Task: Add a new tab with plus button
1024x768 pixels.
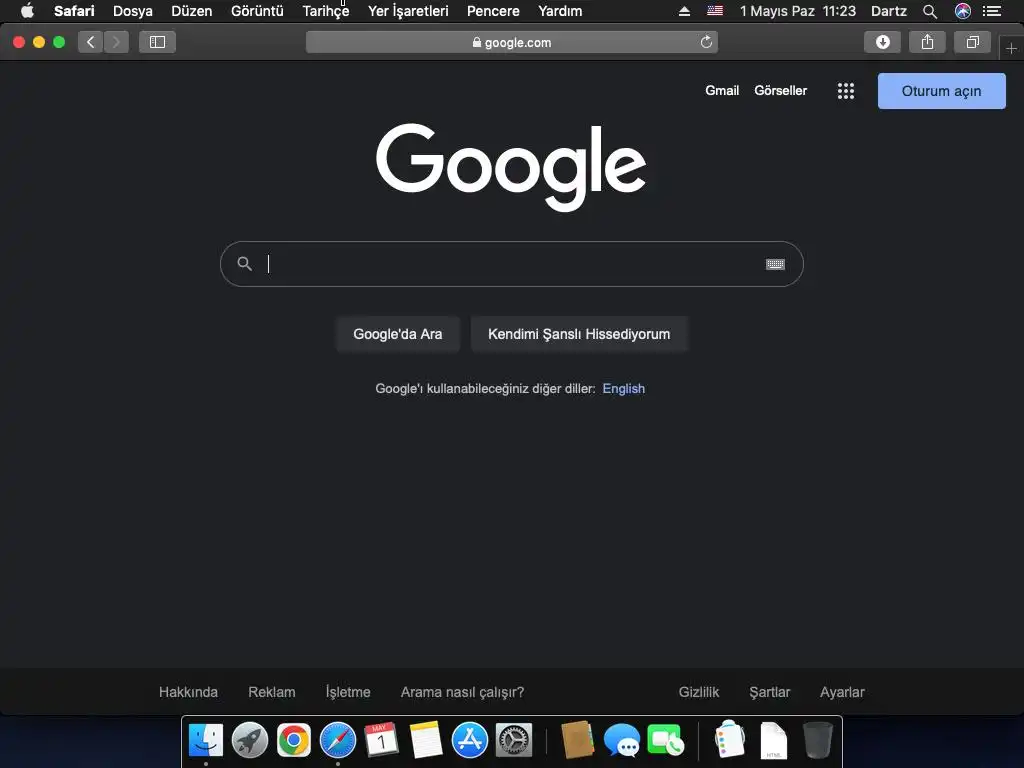Action: tap(1011, 48)
